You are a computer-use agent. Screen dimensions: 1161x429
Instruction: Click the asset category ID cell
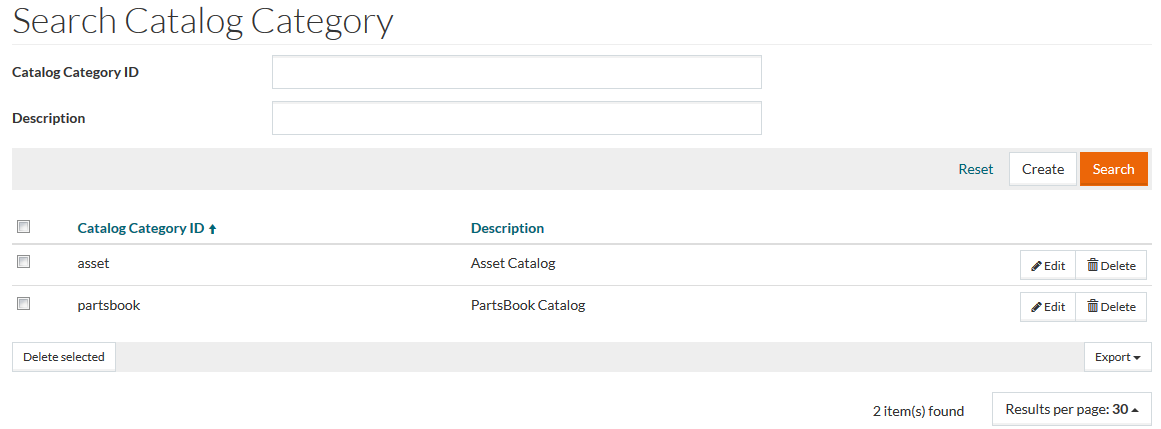93,264
